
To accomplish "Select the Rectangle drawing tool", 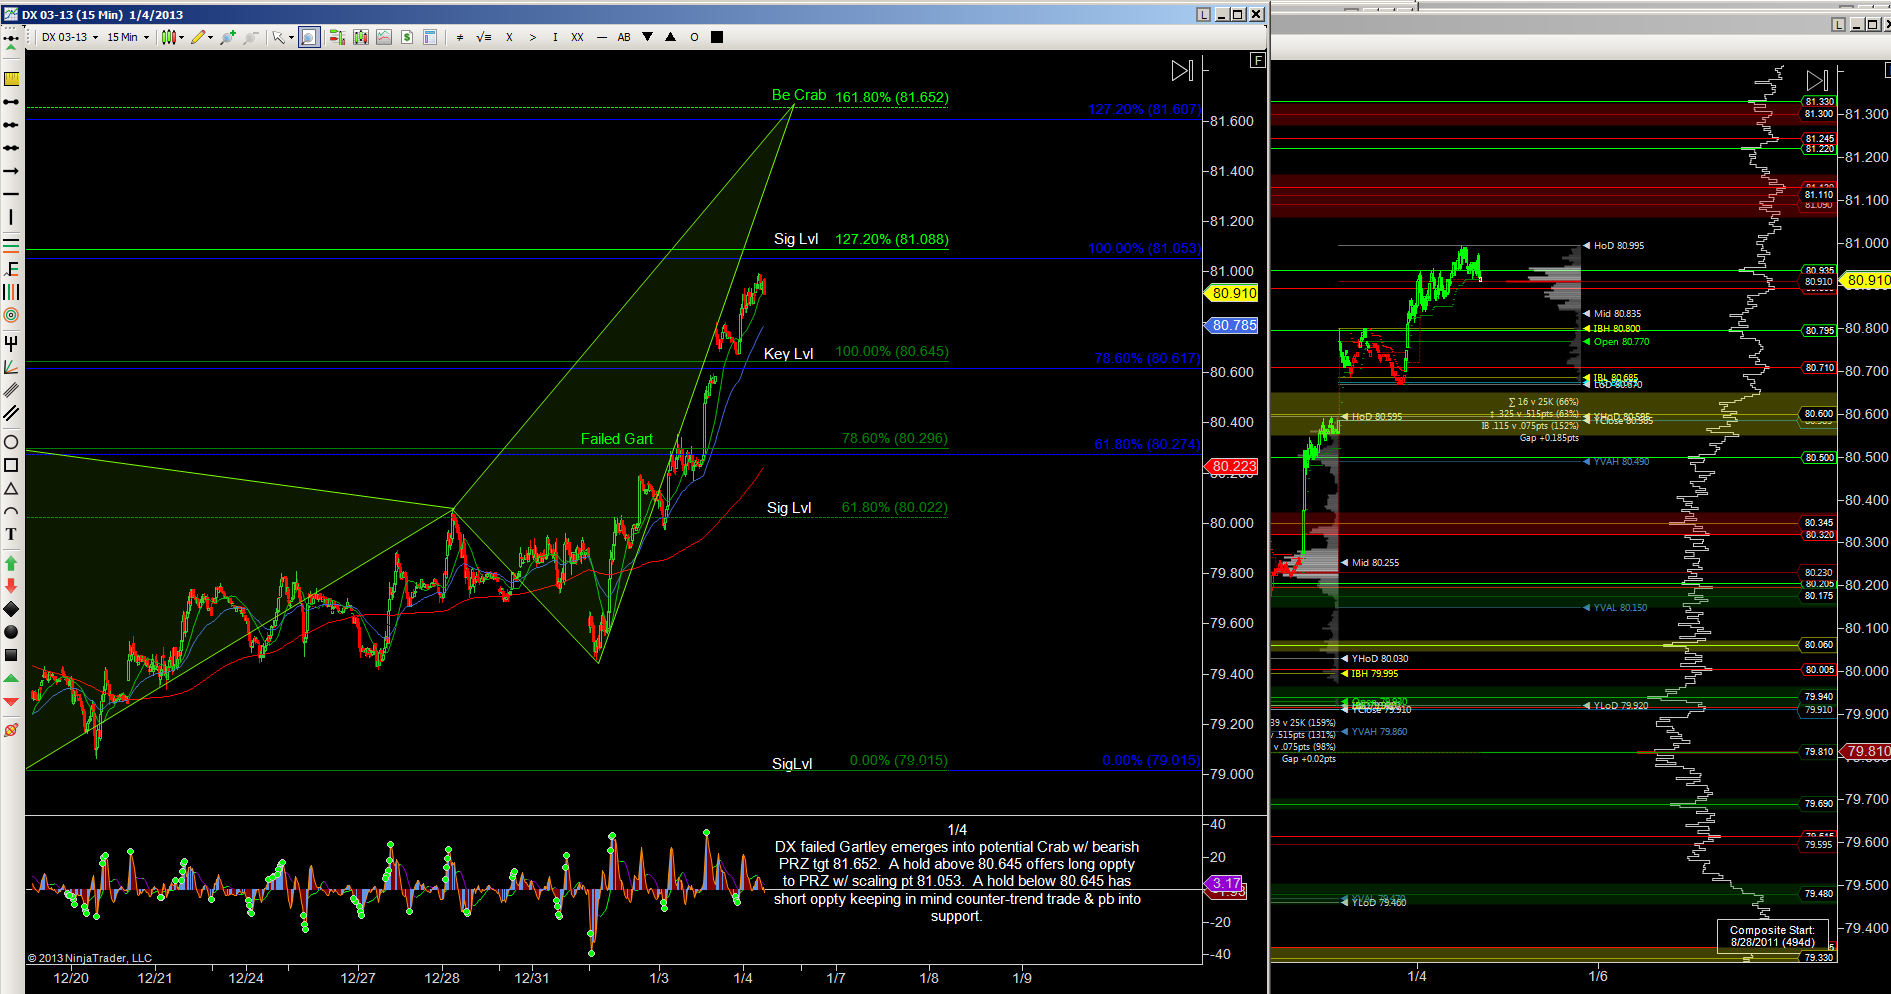I will pos(11,465).
